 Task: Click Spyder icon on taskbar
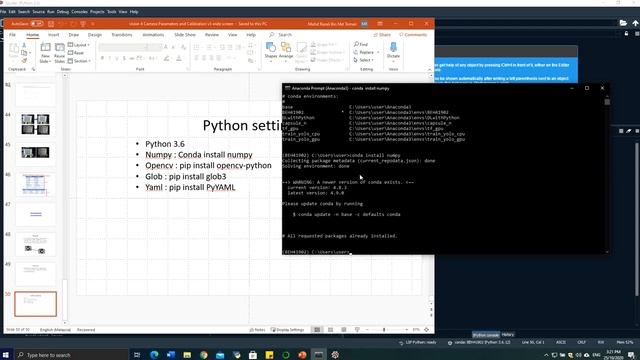coord(335,355)
